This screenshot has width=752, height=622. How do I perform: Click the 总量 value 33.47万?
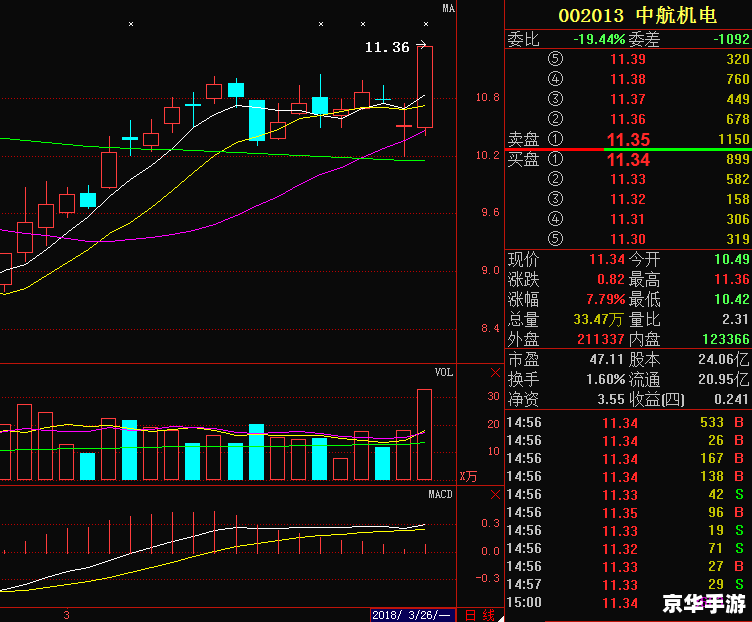pos(599,319)
